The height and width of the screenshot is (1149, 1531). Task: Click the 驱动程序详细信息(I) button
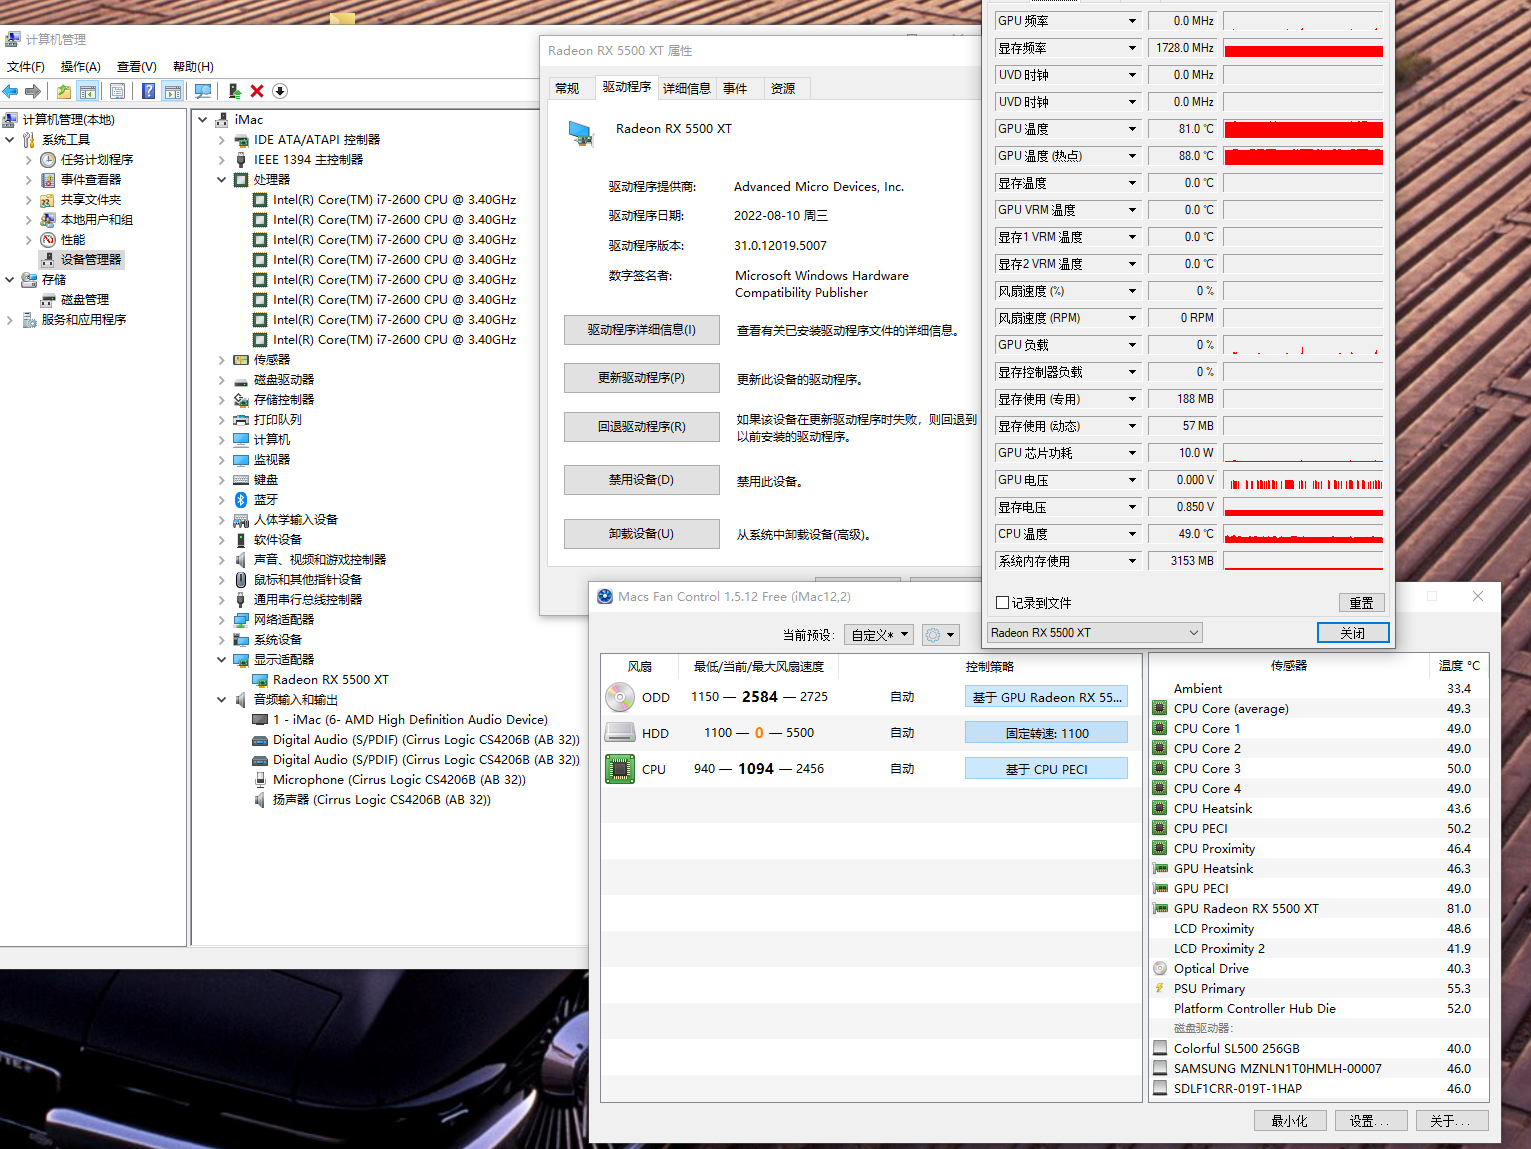(x=642, y=330)
